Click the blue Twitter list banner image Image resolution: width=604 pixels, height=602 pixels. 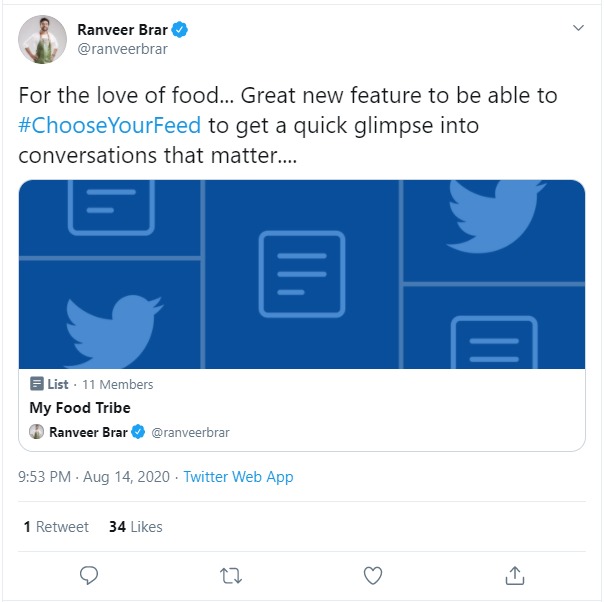[302, 274]
